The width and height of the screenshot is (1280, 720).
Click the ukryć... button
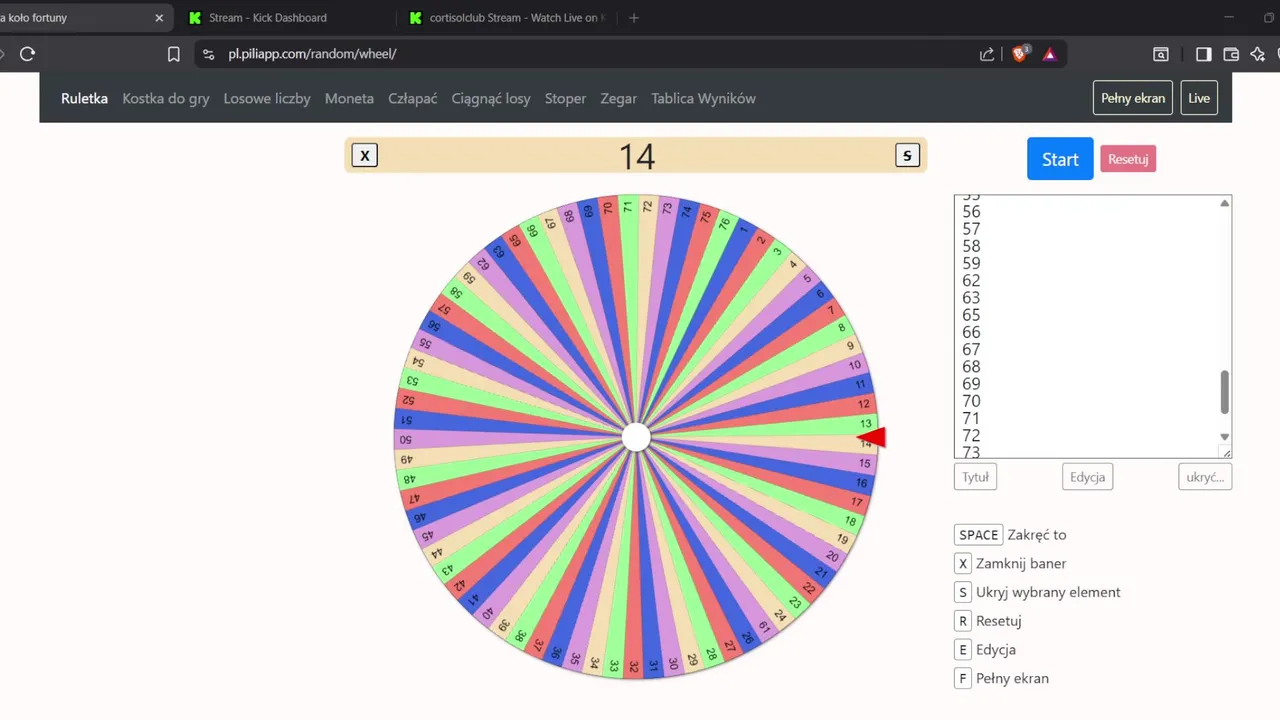pyautogui.click(x=1205, y=477)
